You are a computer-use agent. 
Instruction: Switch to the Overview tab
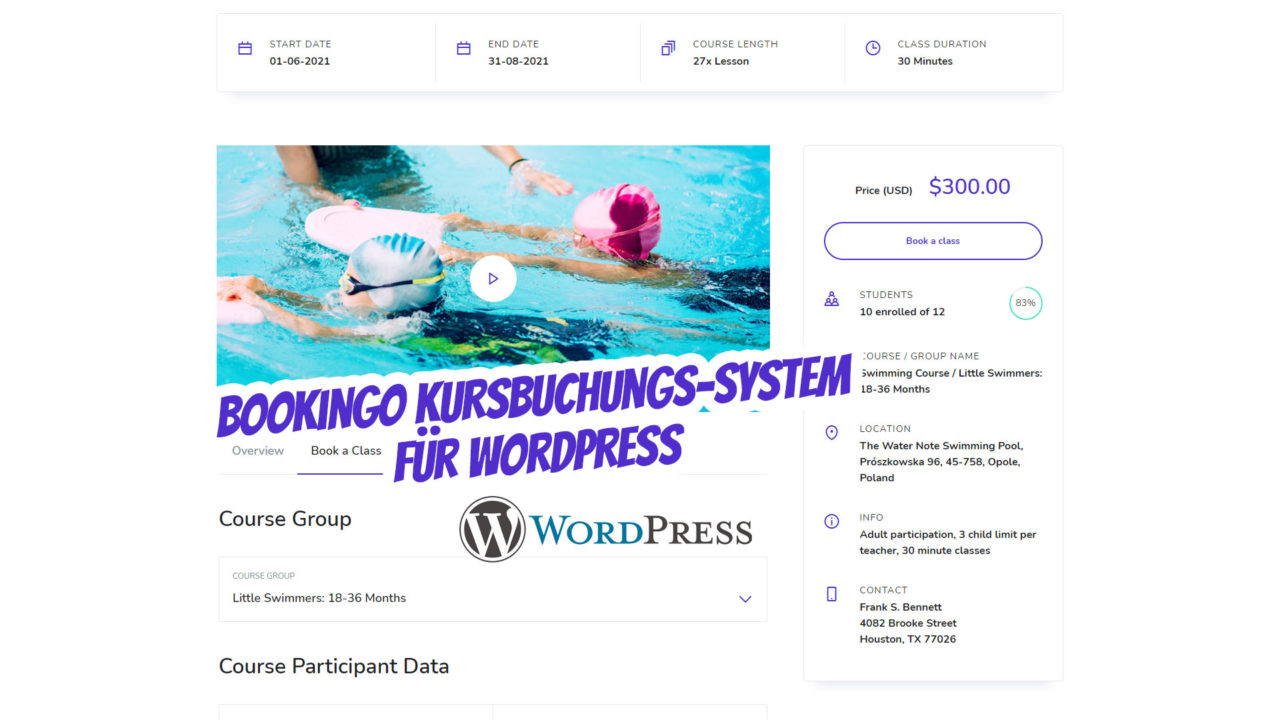coord(258,451)
